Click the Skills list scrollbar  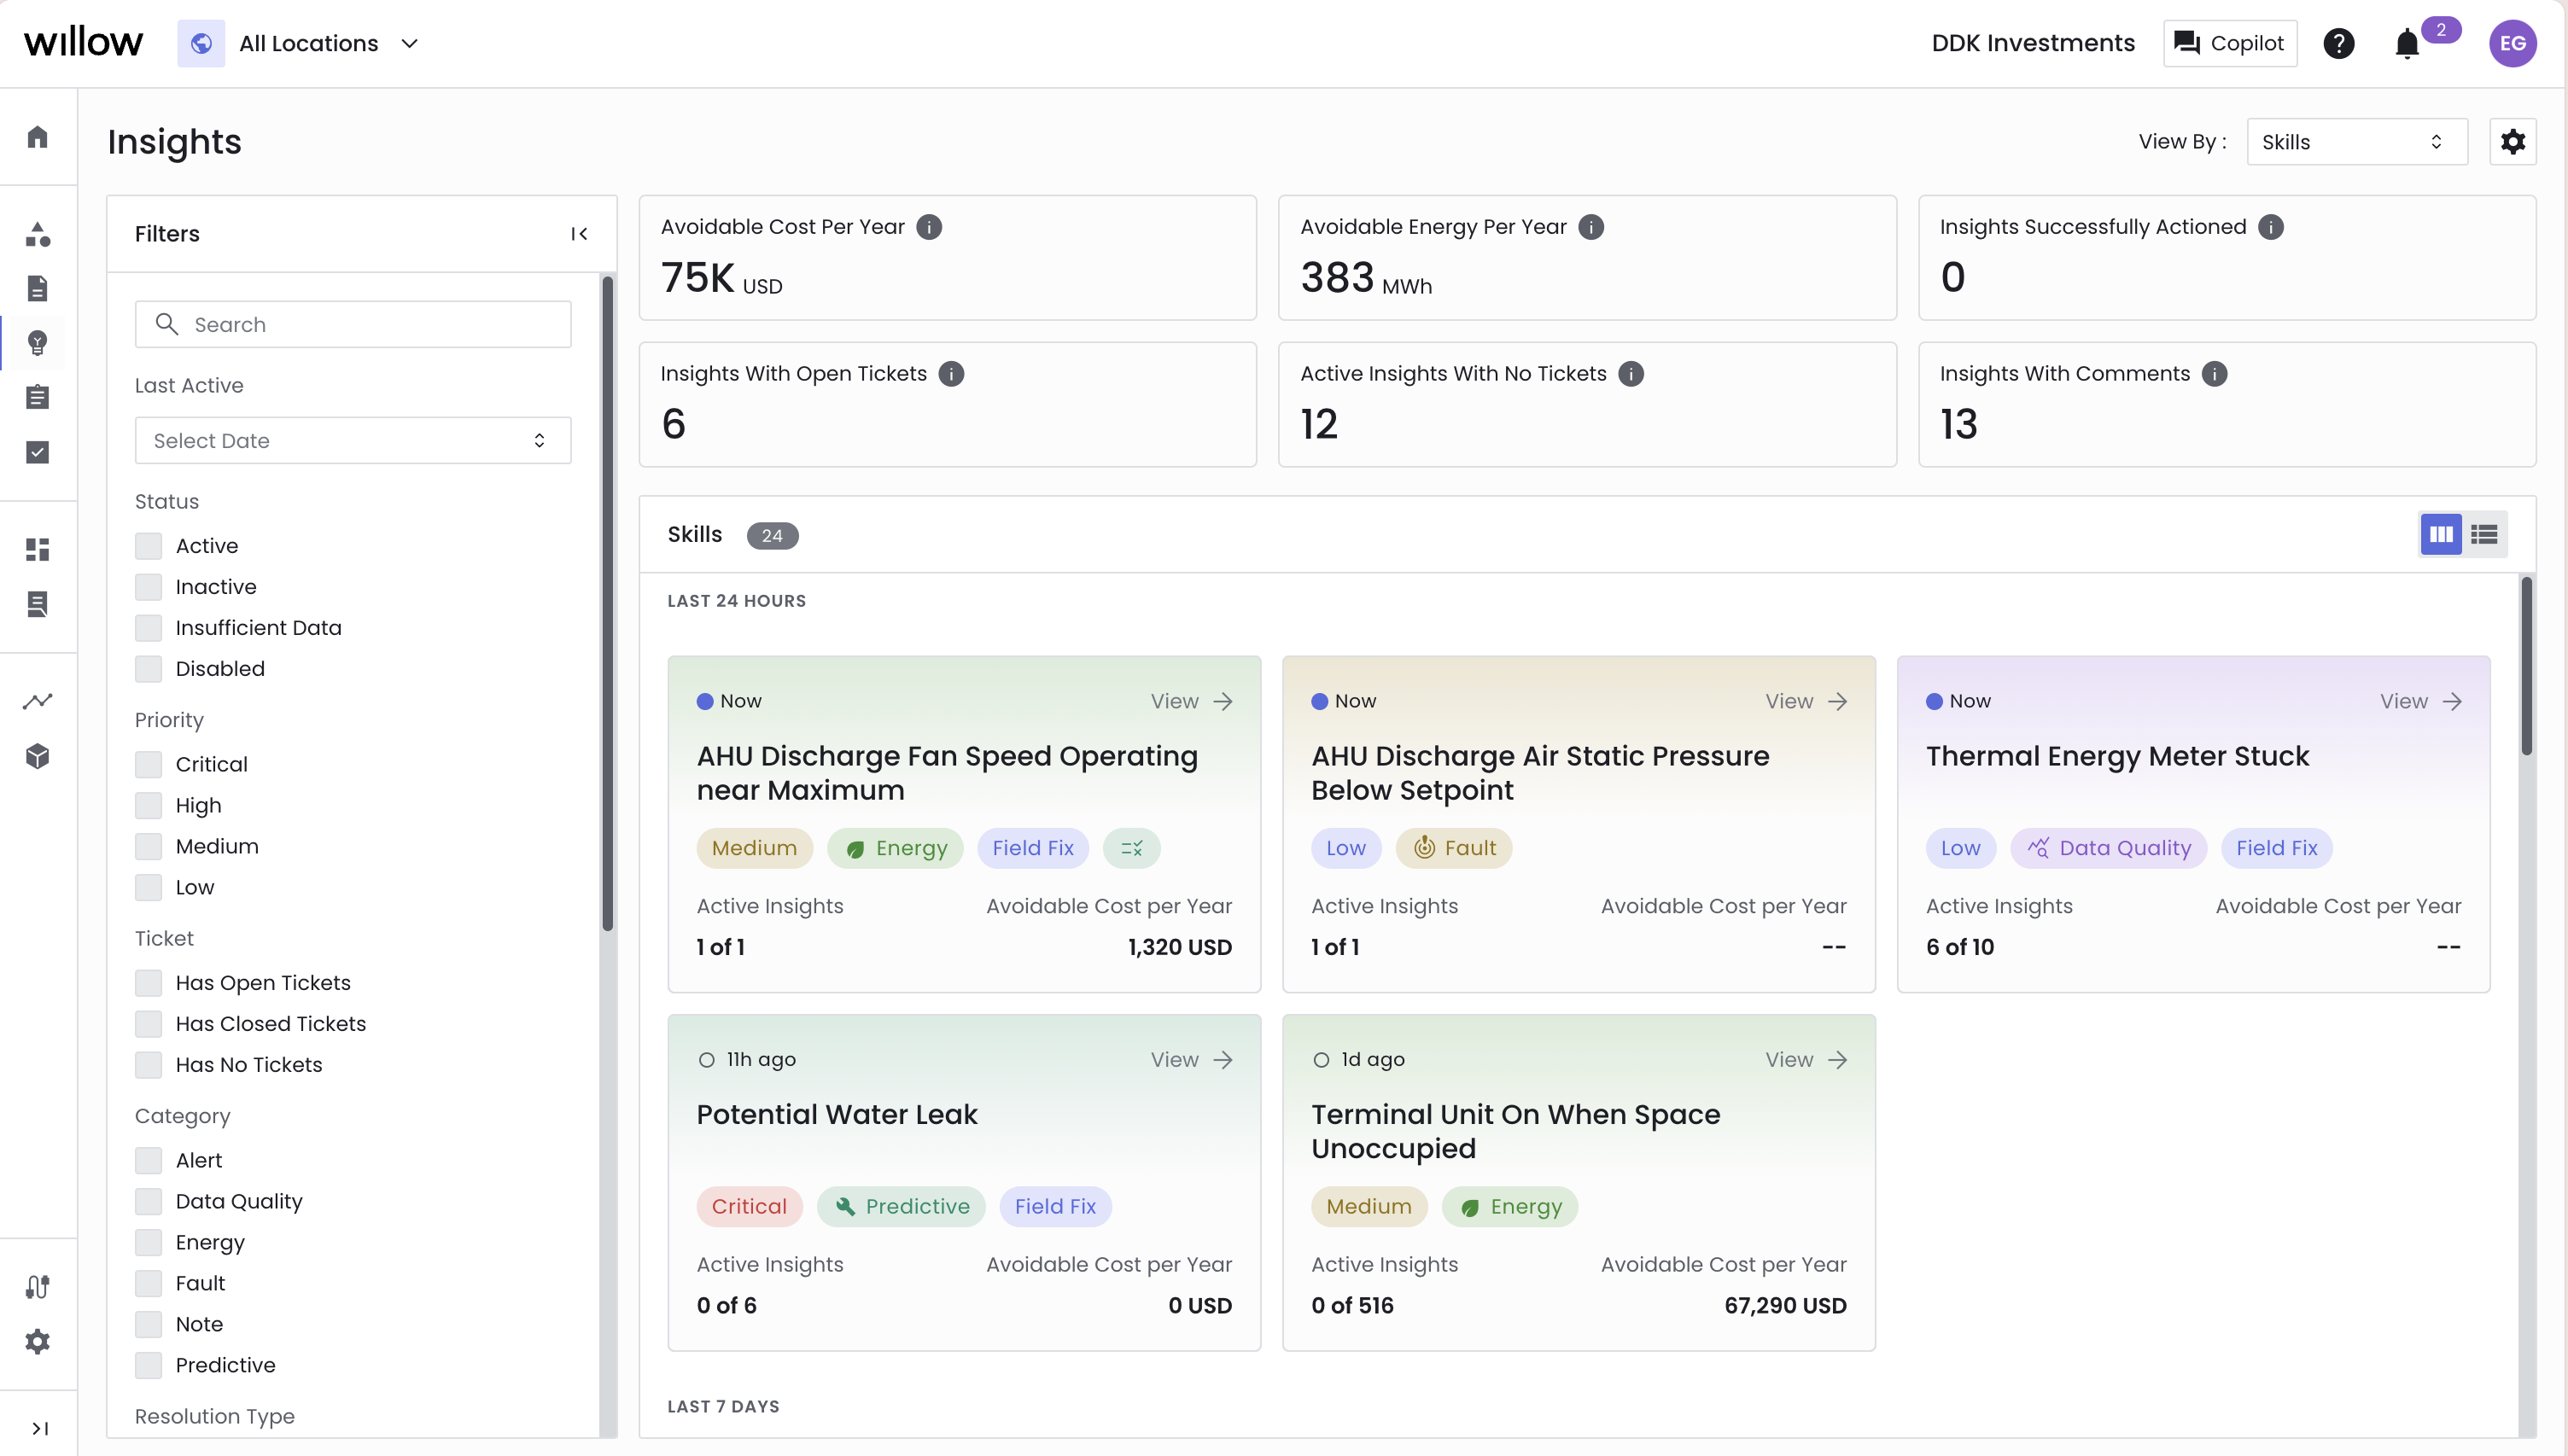[2526, 665]
